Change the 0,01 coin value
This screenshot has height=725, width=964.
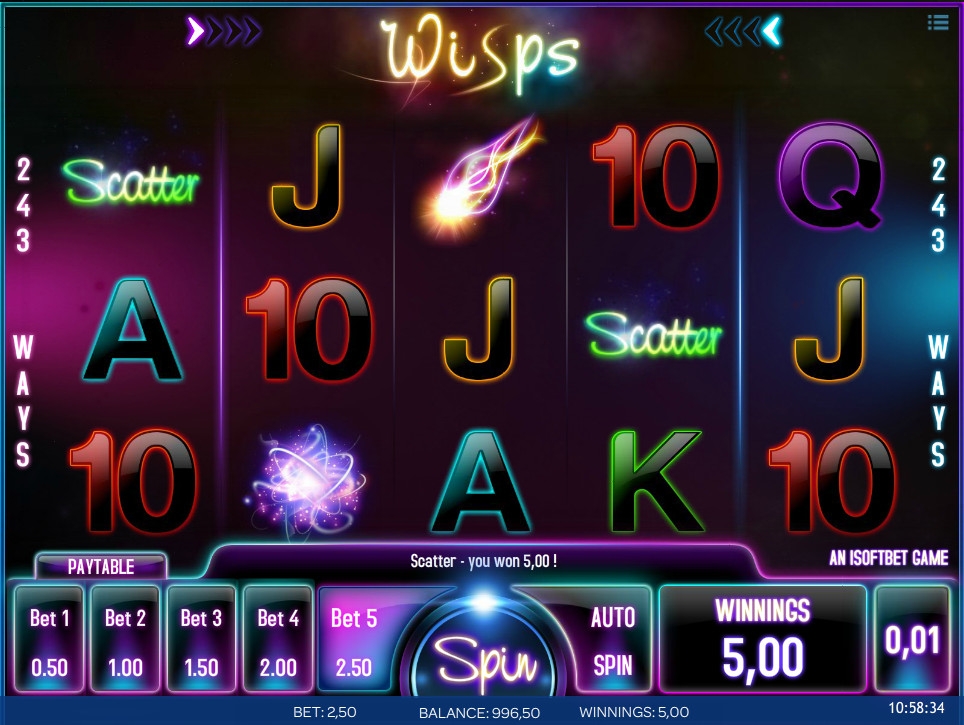coord(912,640)
